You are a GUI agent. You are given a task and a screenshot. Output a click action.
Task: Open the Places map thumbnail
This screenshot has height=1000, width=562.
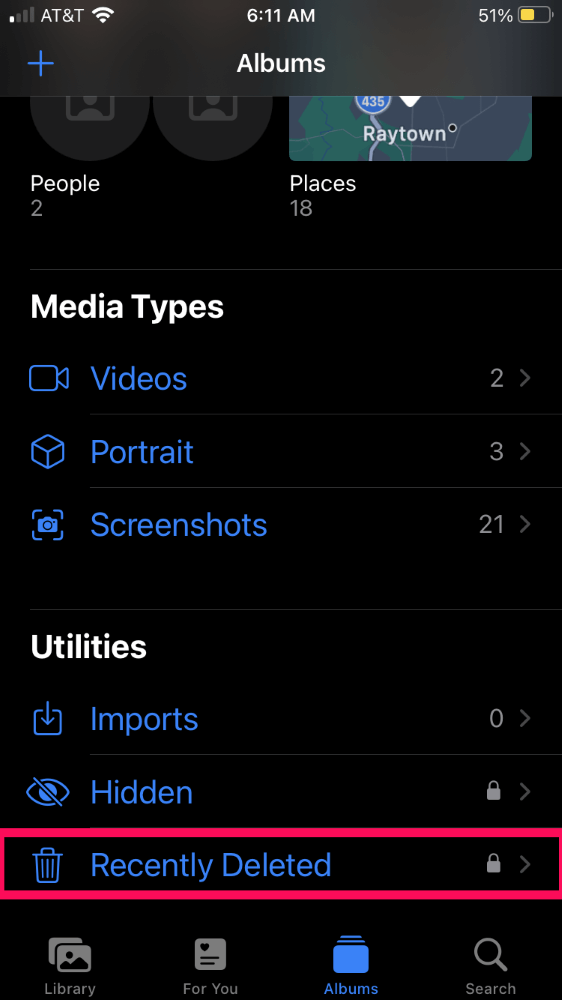tap(410, 128)
